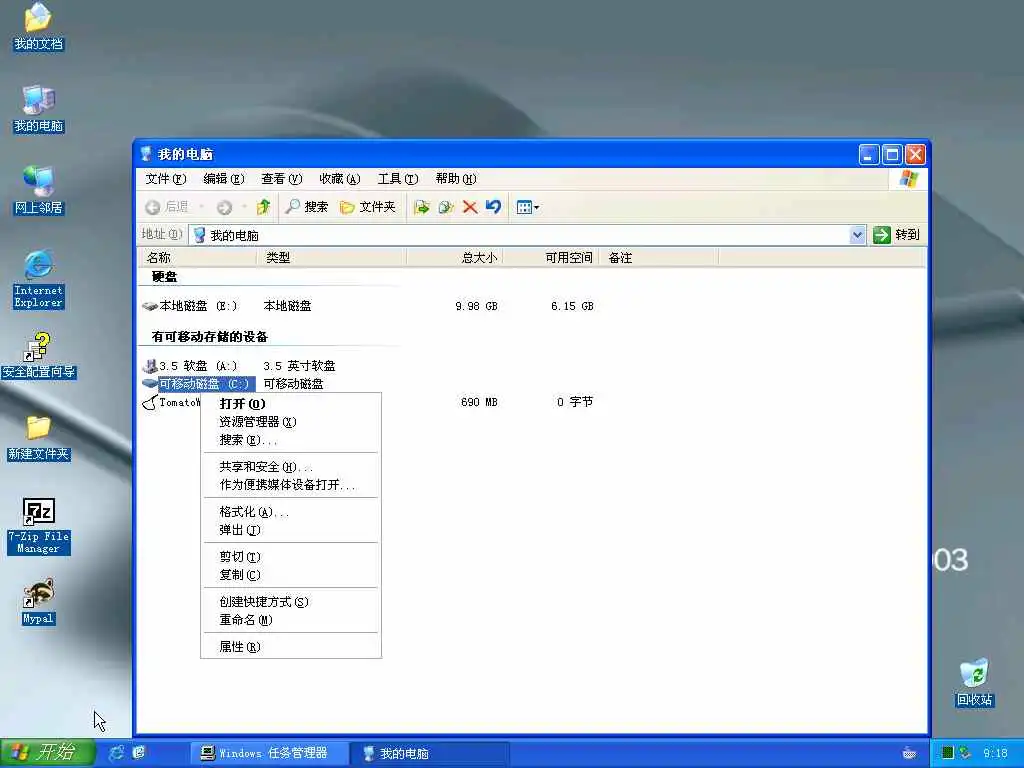Click the Move To toolbar icon
The width and height of the screenshot is (1024, 768).
(x=421, y=207)
